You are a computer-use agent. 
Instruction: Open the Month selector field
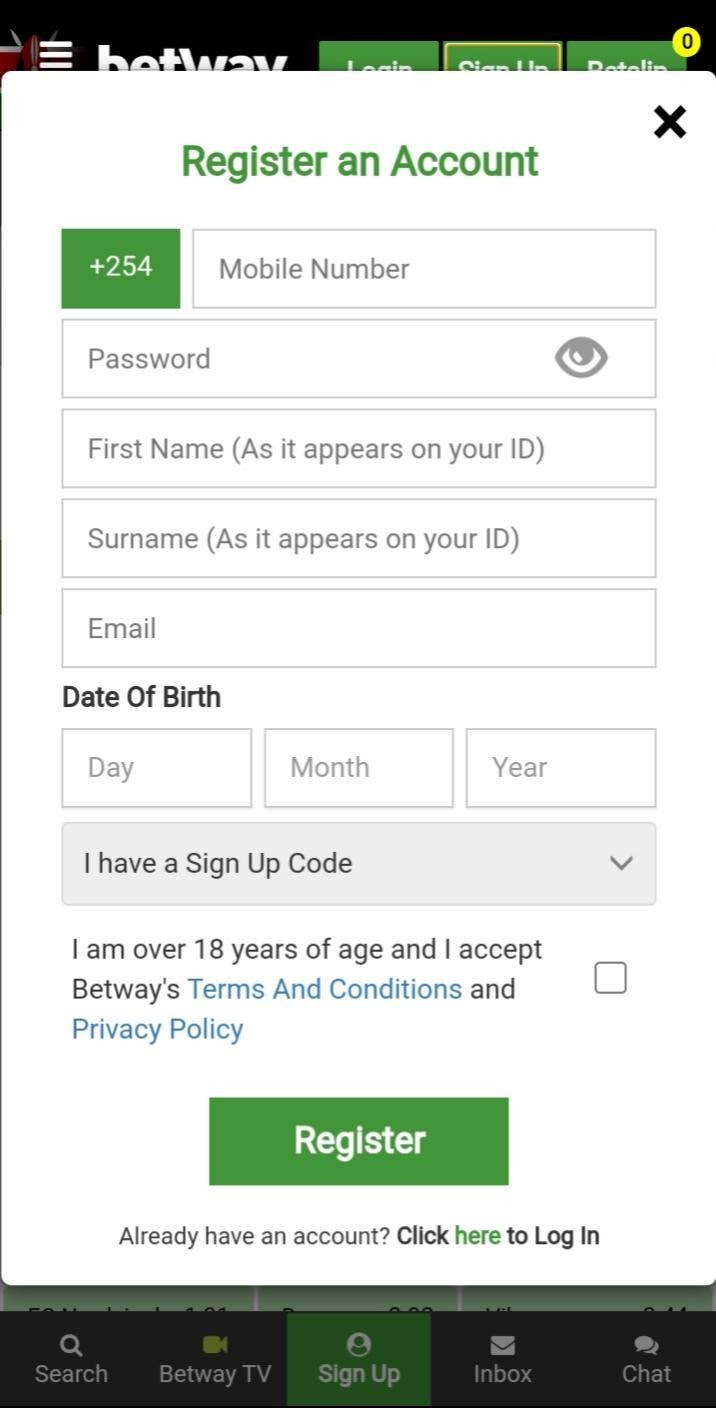coord(358,767)
